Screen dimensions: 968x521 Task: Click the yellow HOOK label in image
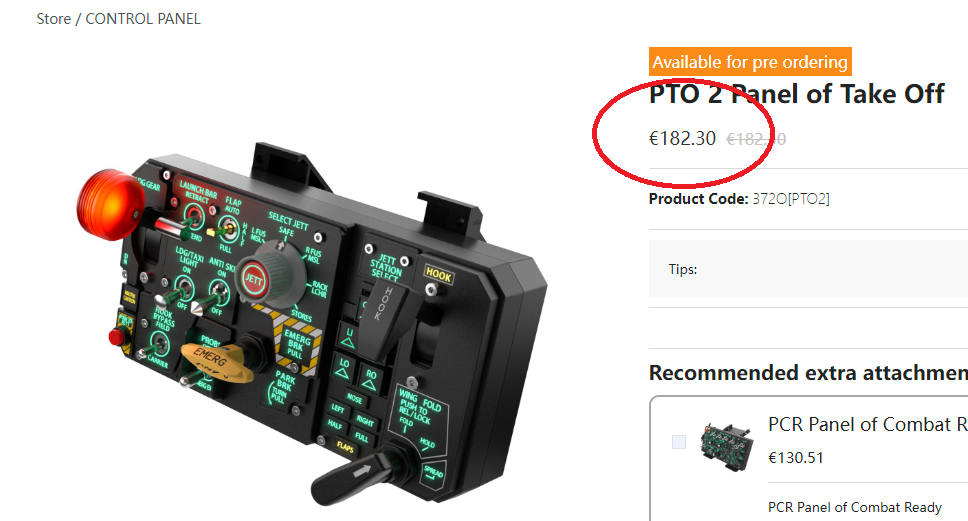438,275
